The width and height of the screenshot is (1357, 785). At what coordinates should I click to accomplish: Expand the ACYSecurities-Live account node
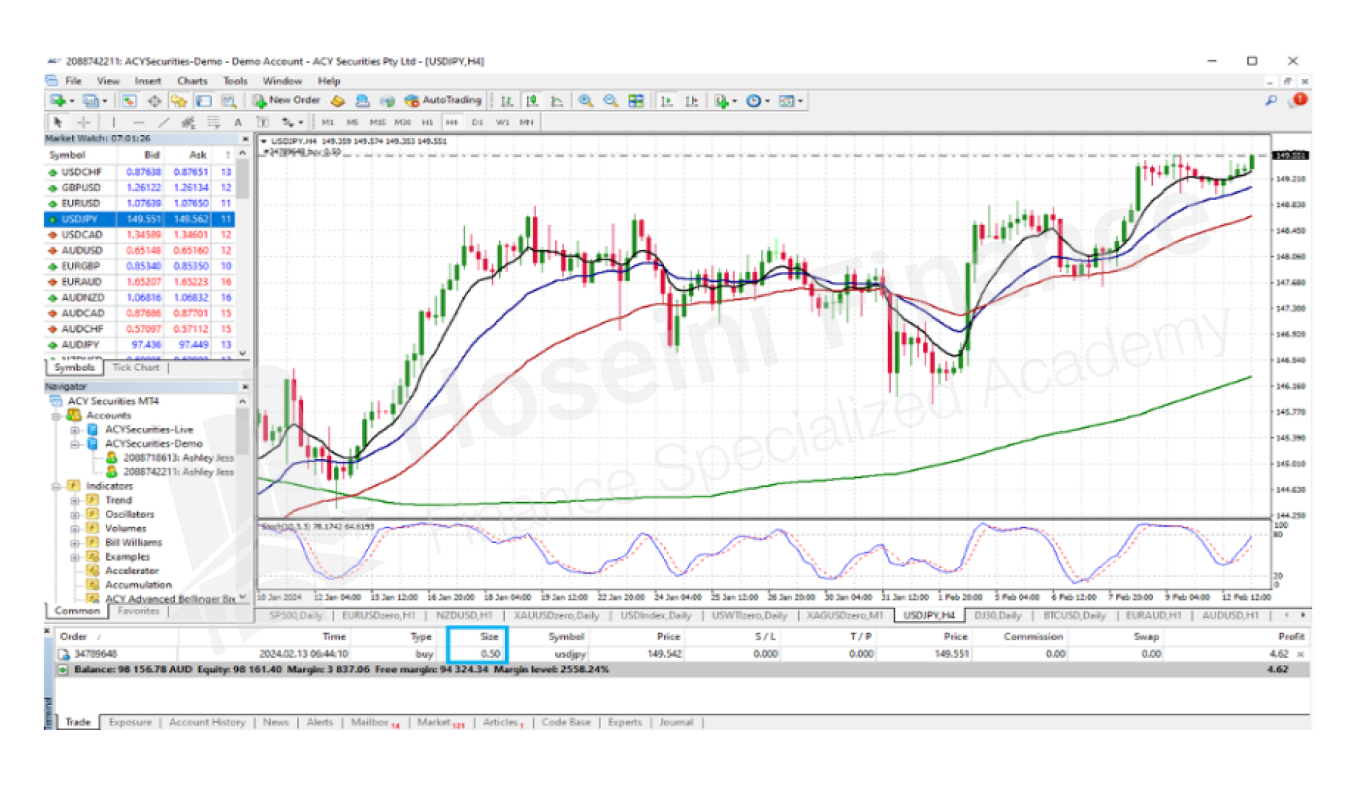[75, 429]
